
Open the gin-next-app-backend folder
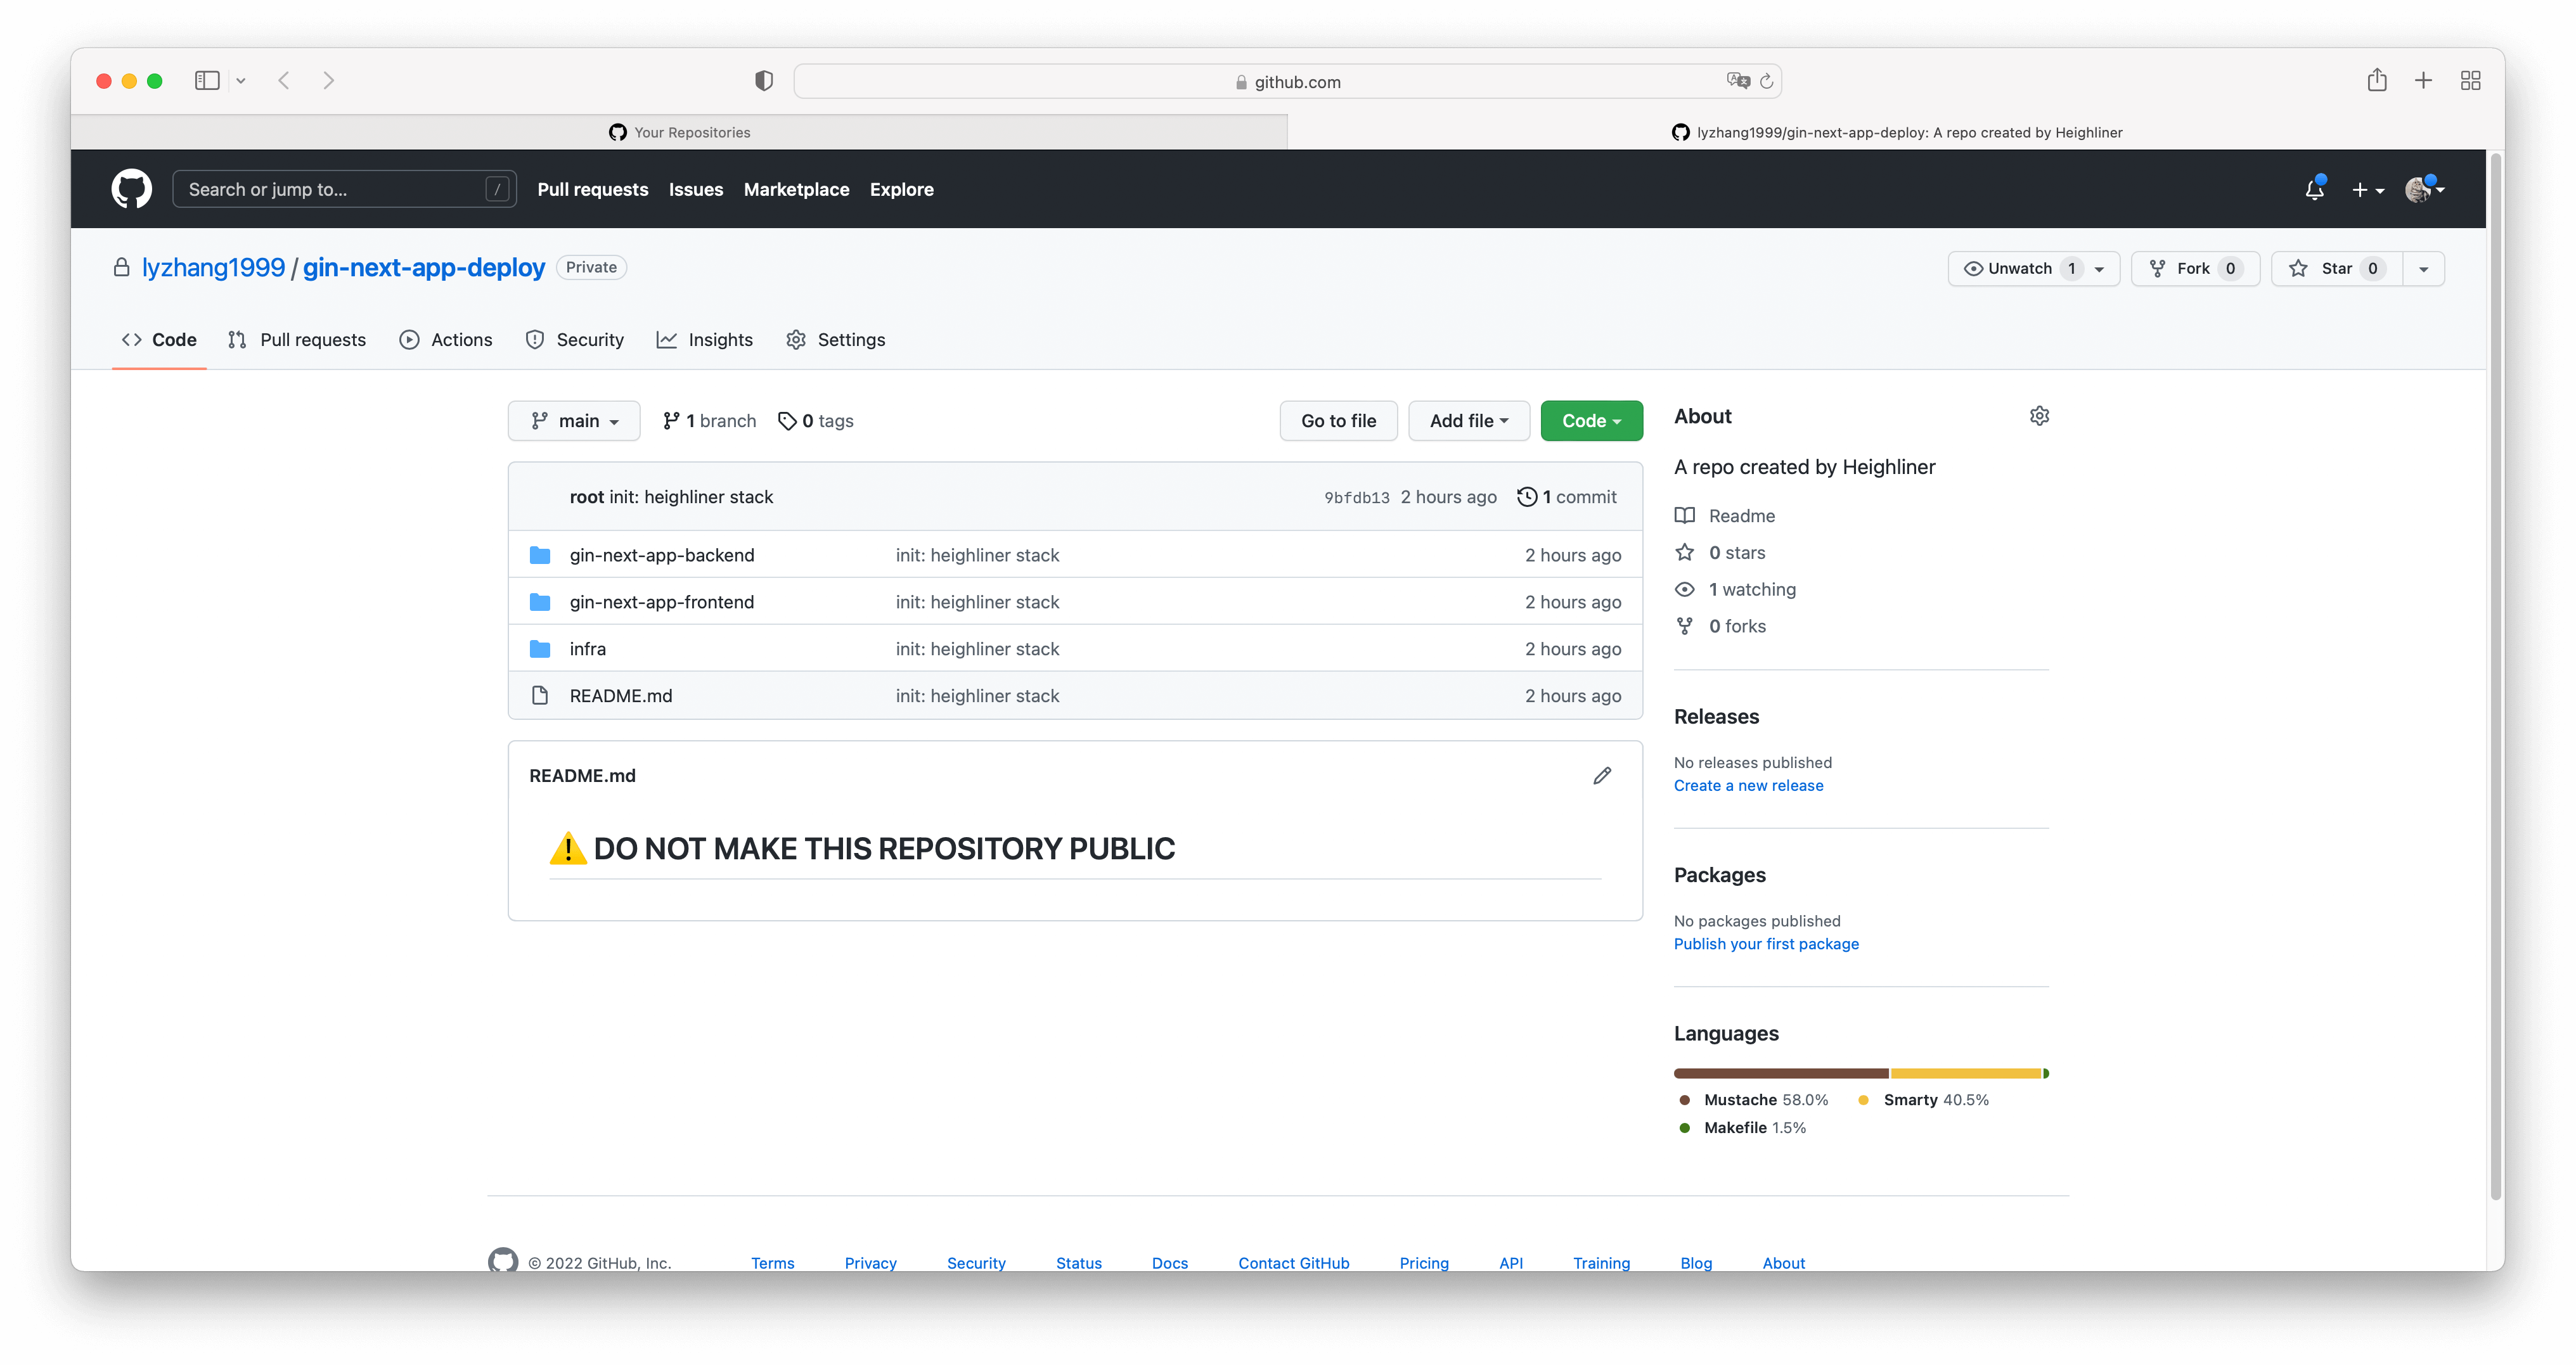tap(662, 555)
